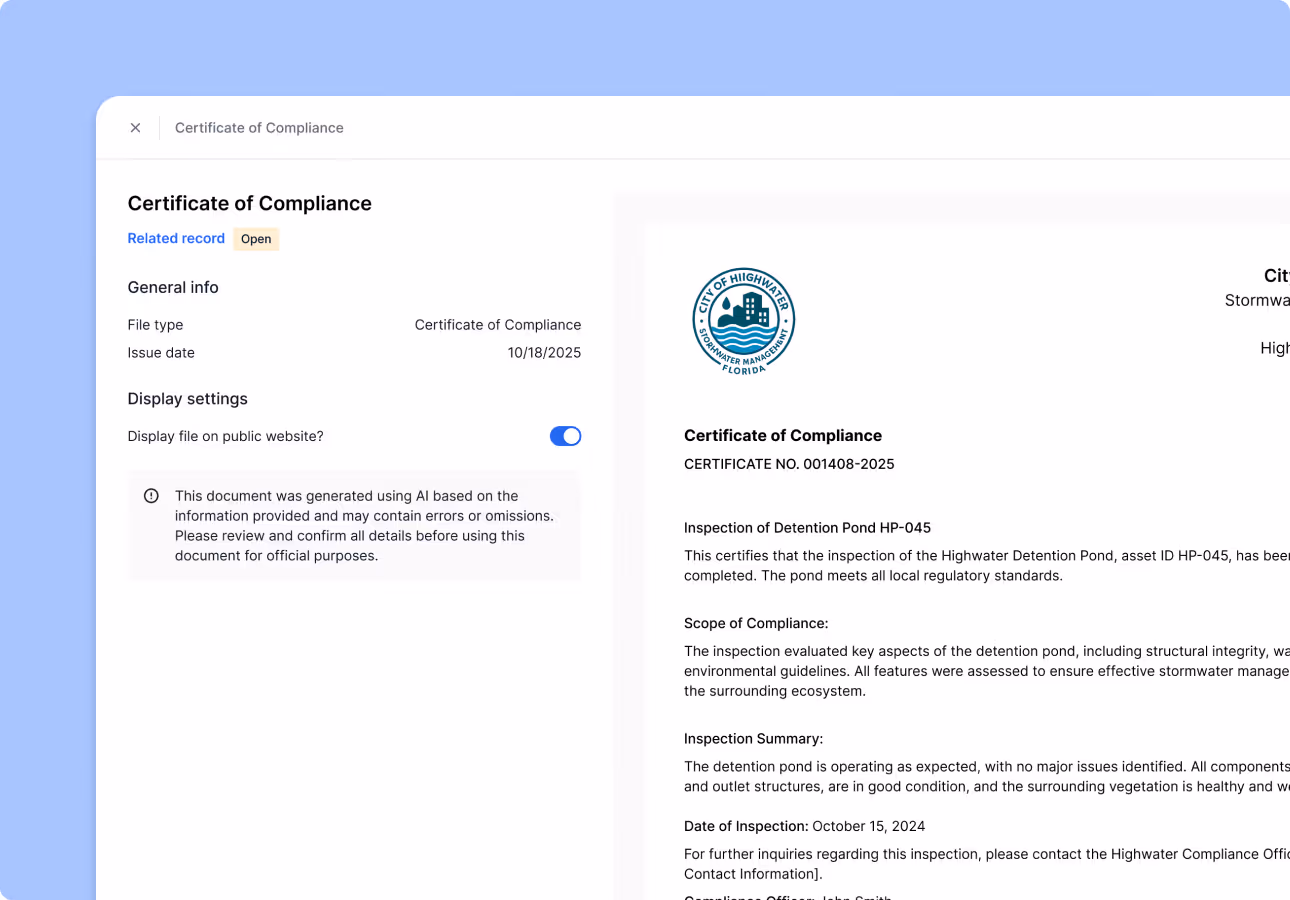Select the issue date 10/18/2025

point(544,353)
